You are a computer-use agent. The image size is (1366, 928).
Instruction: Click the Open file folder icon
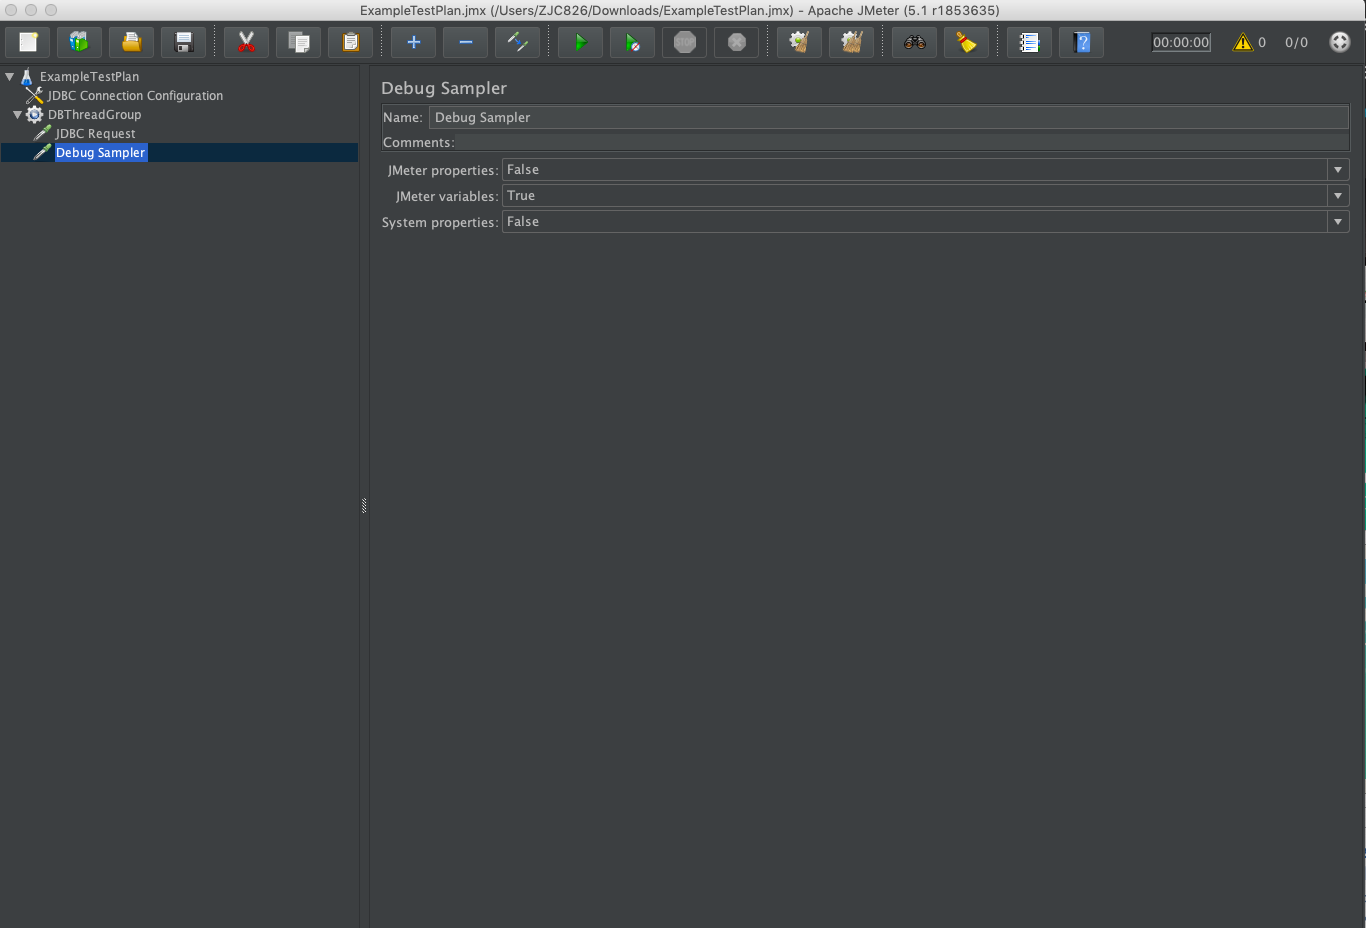pos(131,42)
